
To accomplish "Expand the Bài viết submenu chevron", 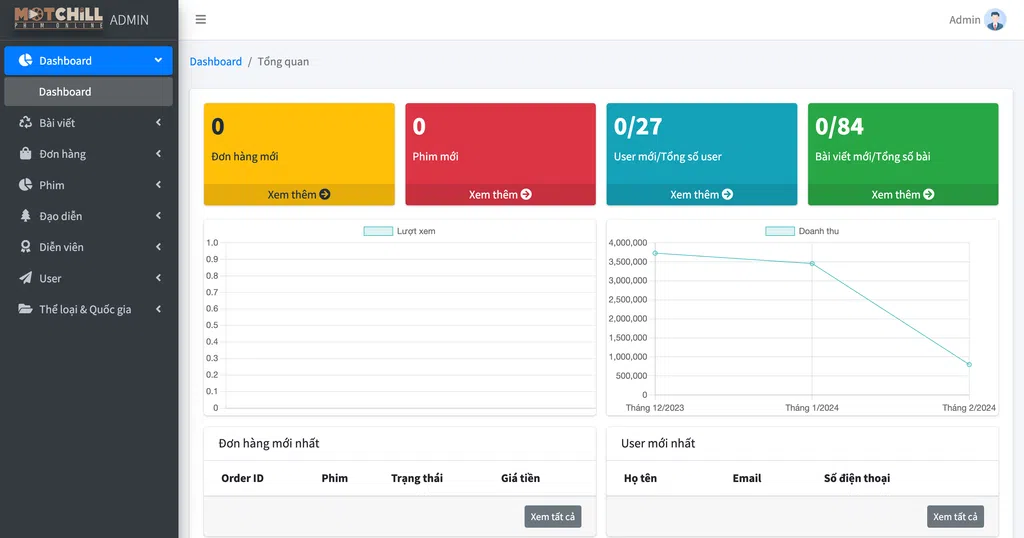I will (x=158, y=123).
